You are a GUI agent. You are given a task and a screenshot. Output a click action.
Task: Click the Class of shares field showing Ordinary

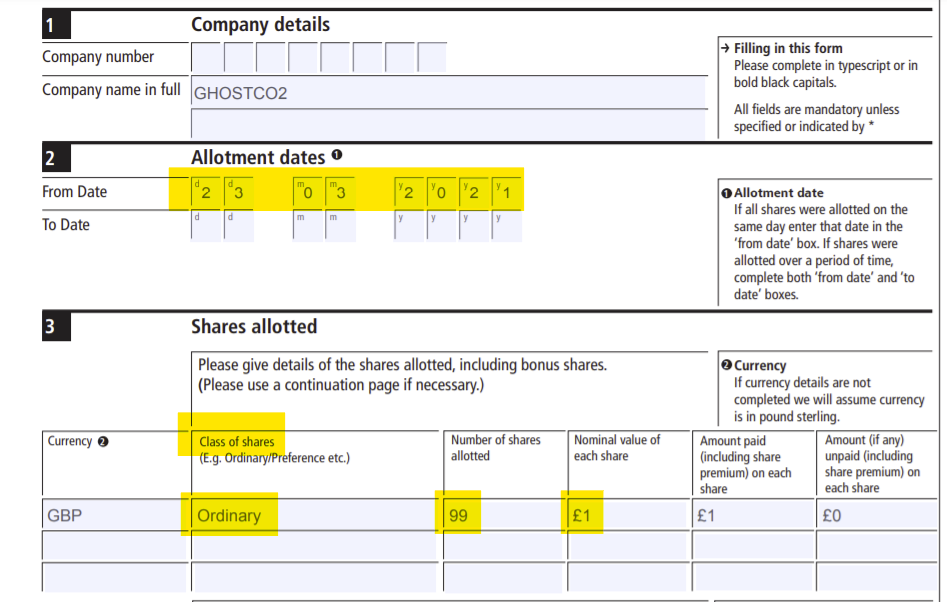click(314, 516)
